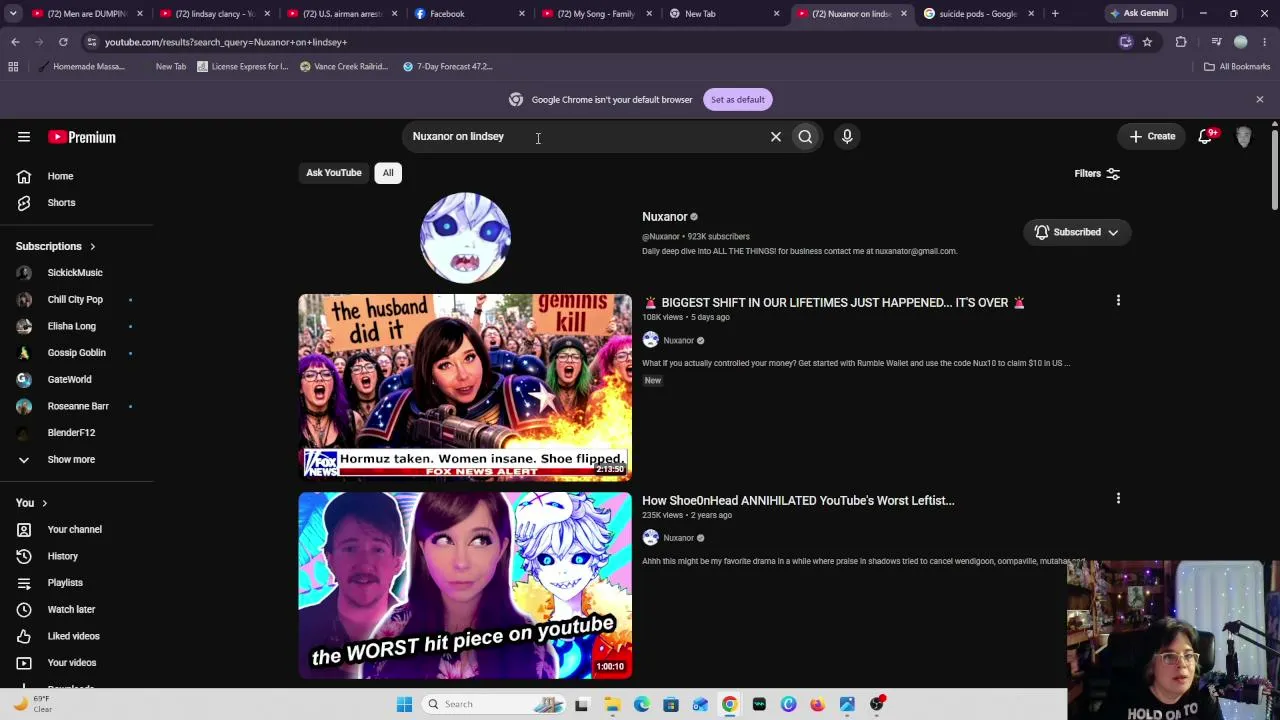Run the search with the magnifier button
This screenshot has height=720, width=1280.
tap(805, 136)
